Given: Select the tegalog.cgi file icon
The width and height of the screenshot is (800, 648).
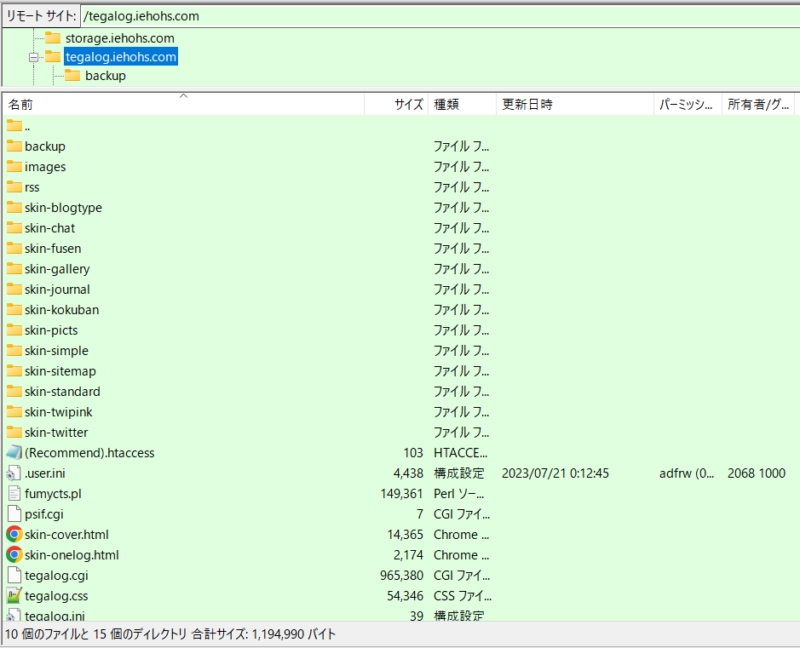Looking at the screenshot, I should click(14, 575).
